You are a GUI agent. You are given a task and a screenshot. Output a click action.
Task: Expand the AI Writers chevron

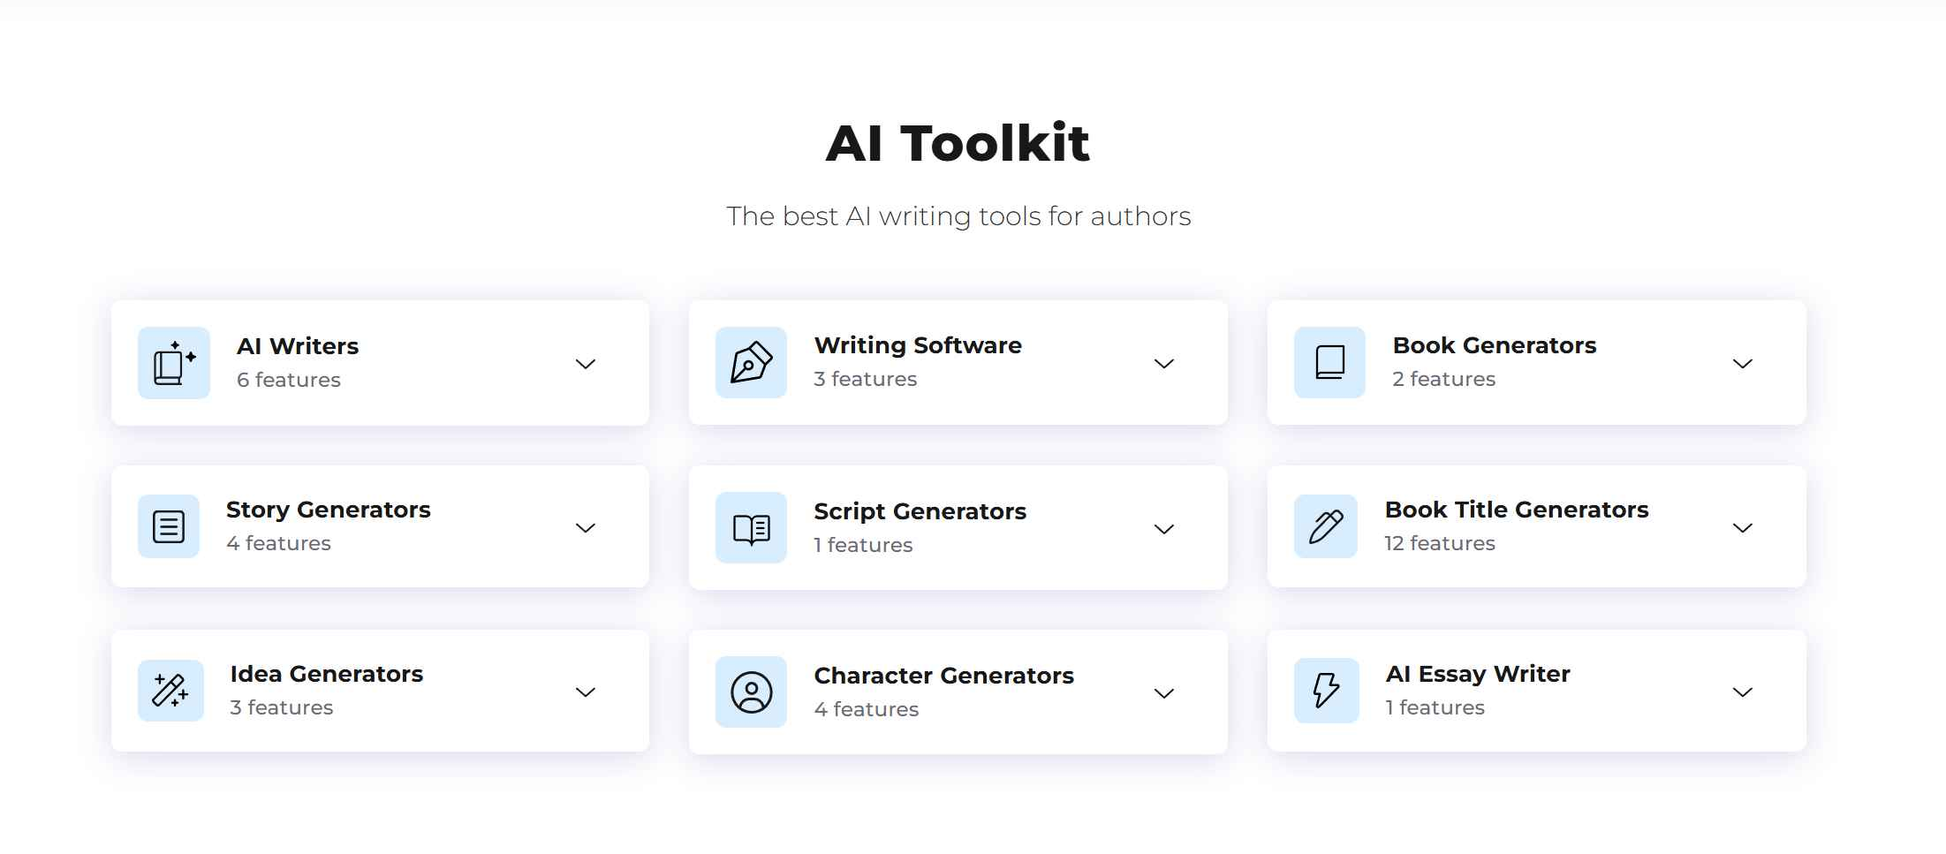coord(586,364)
